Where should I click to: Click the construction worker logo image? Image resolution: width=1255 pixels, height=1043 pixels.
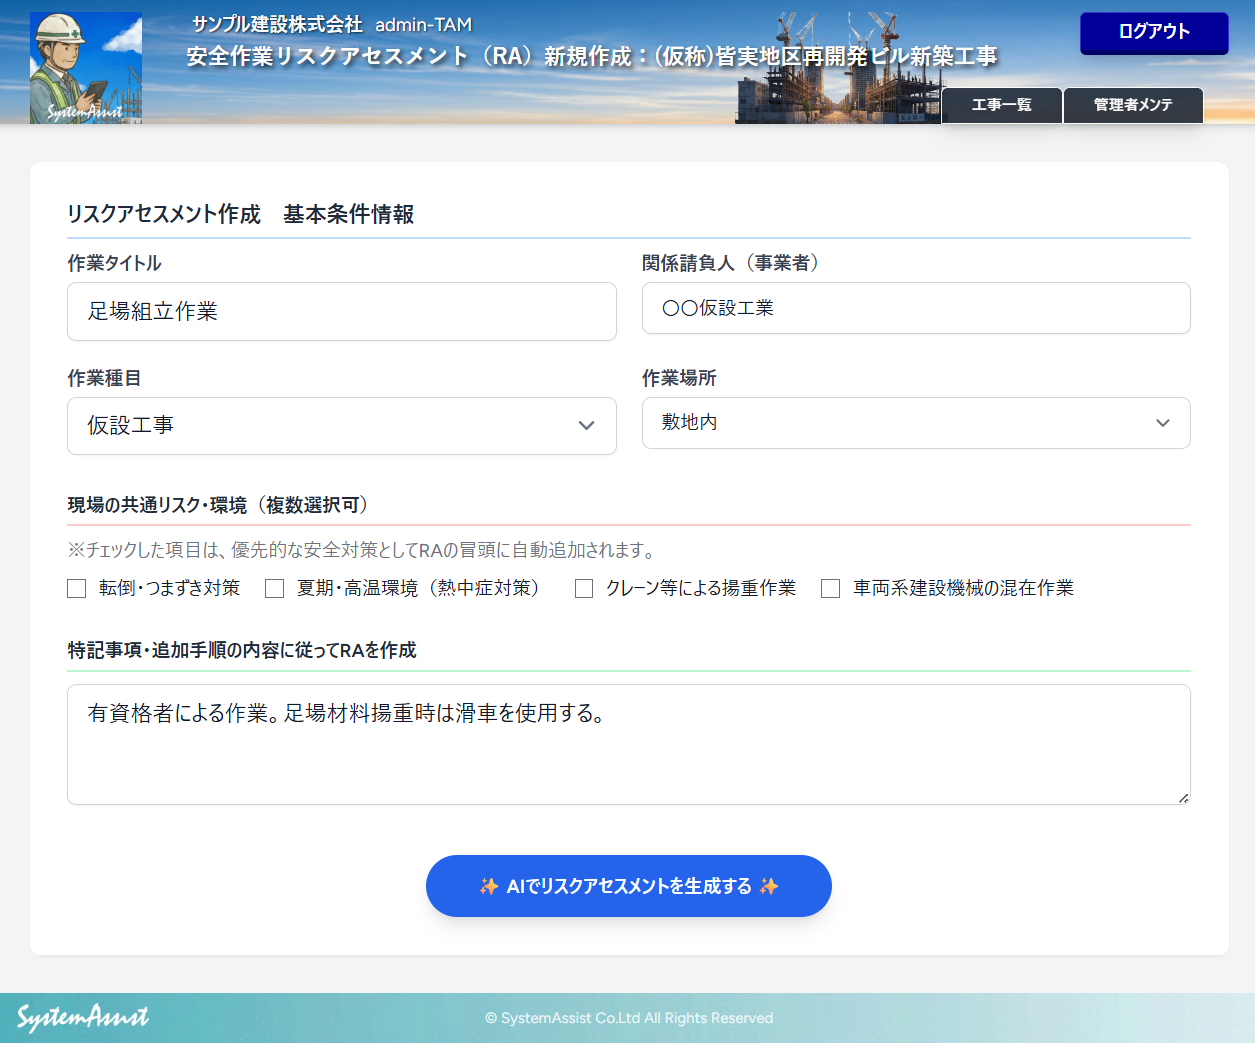pos(86,67)
